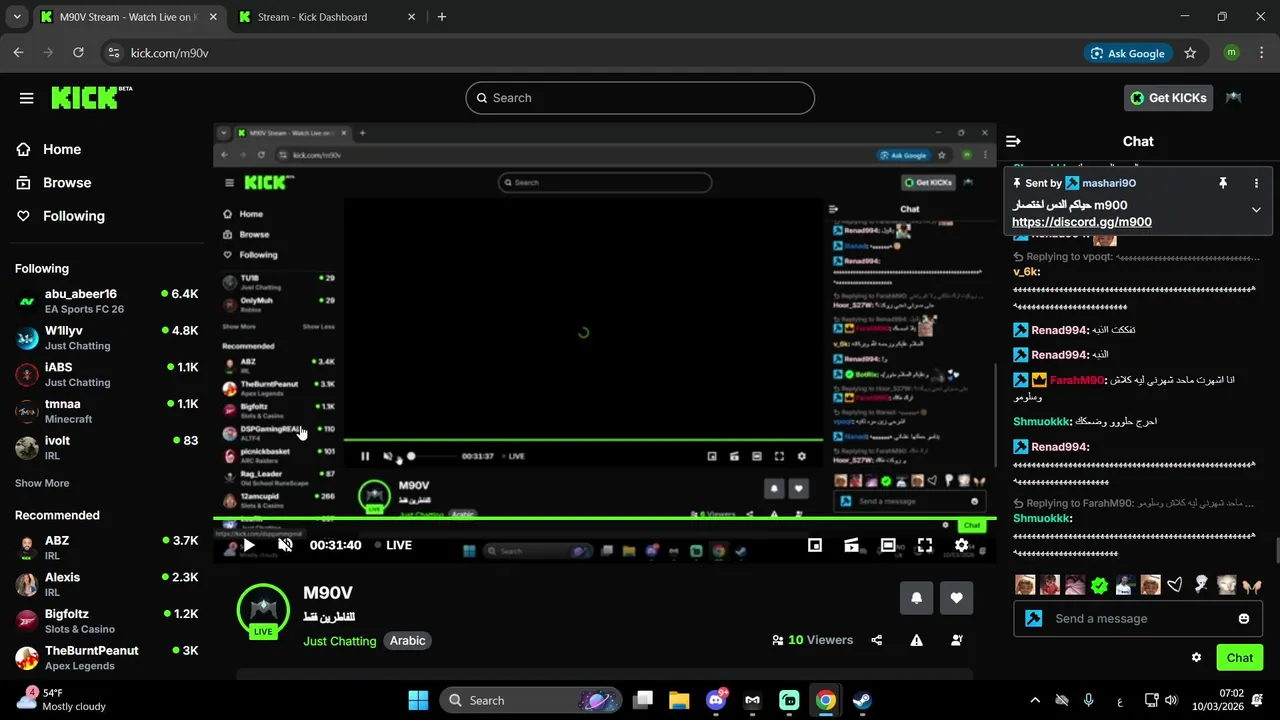The image size is (1280, 720).
Task: Report the stream via warning triangle icon
Action: (916, 640)
